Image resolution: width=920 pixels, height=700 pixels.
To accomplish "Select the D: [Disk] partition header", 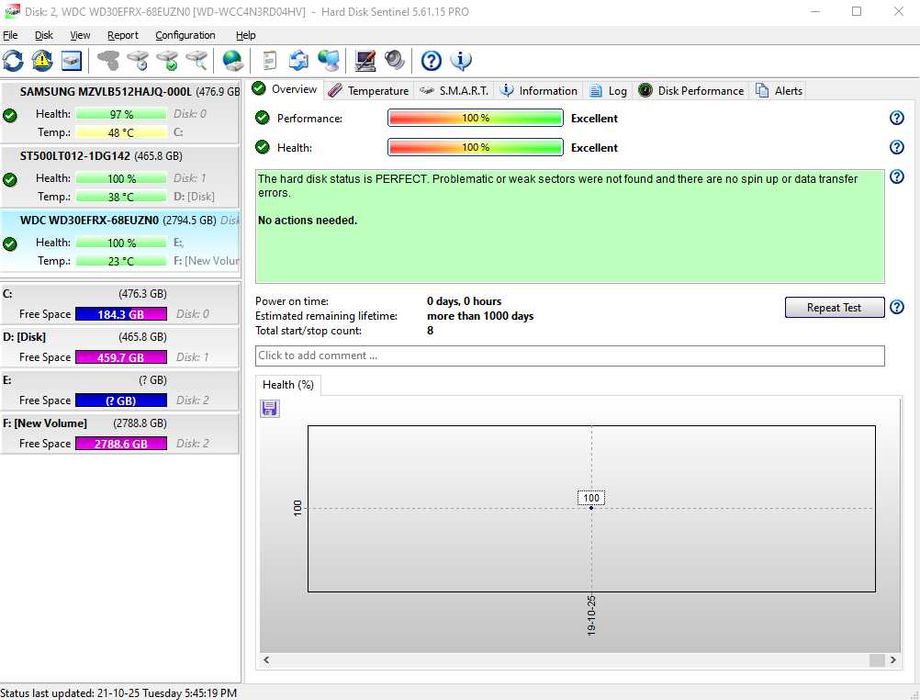I will pos(120,337).
